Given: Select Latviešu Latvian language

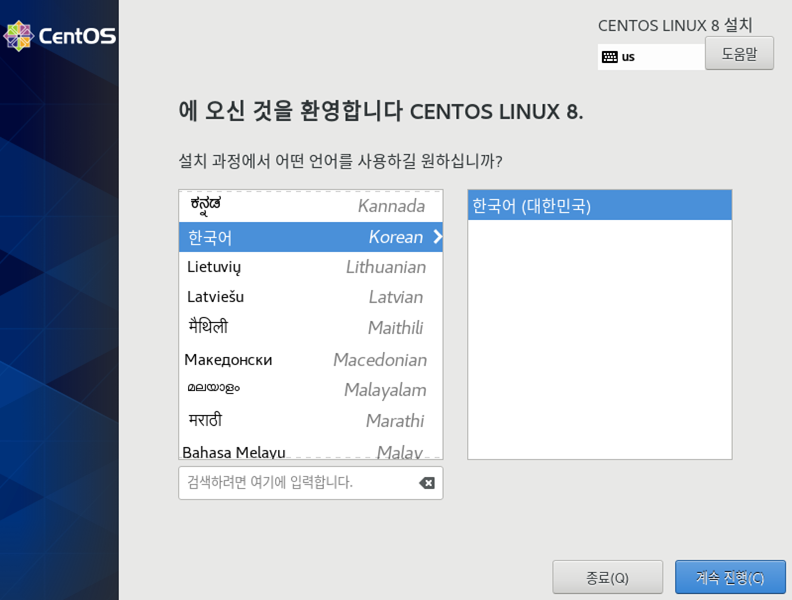Looking at the screenshot, I should point(311,297).
